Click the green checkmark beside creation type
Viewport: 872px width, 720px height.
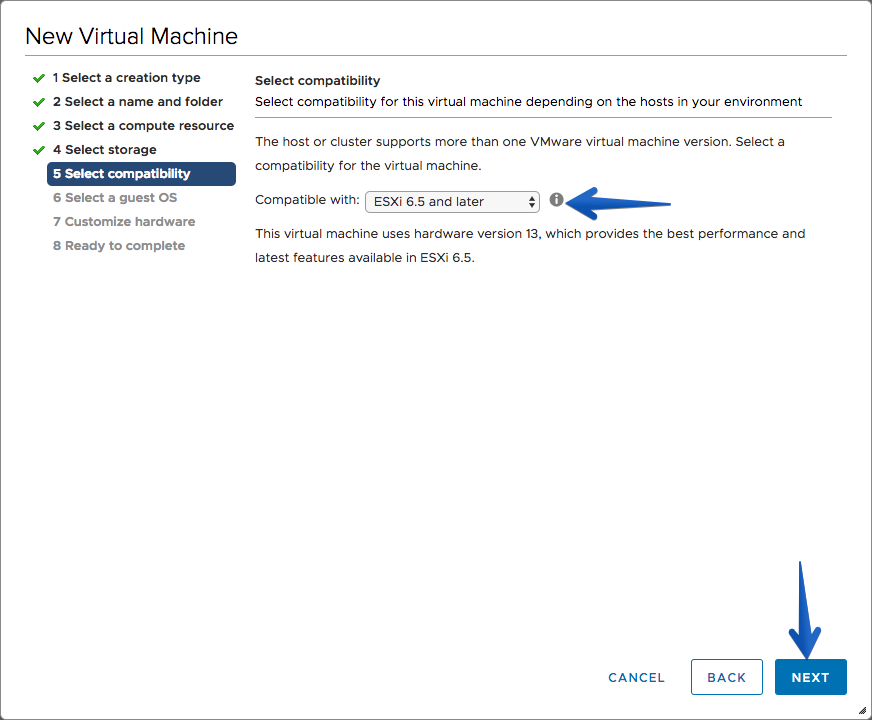(39, 78)
